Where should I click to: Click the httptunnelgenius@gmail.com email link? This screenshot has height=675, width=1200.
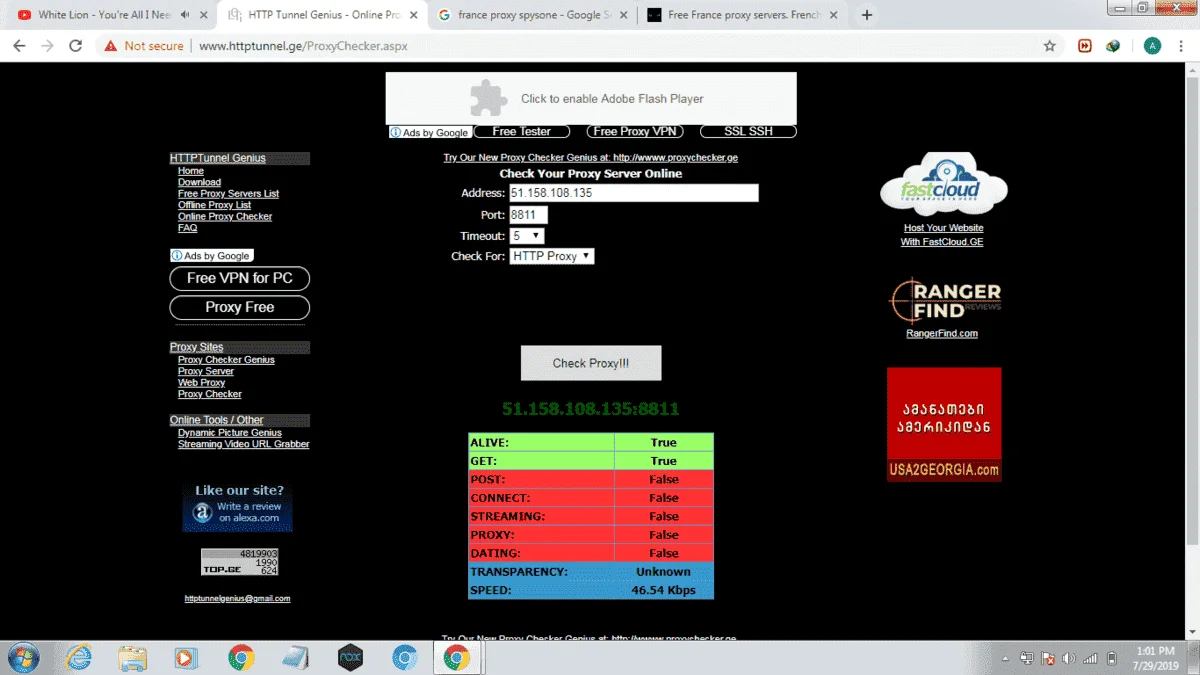coord(238,598)
